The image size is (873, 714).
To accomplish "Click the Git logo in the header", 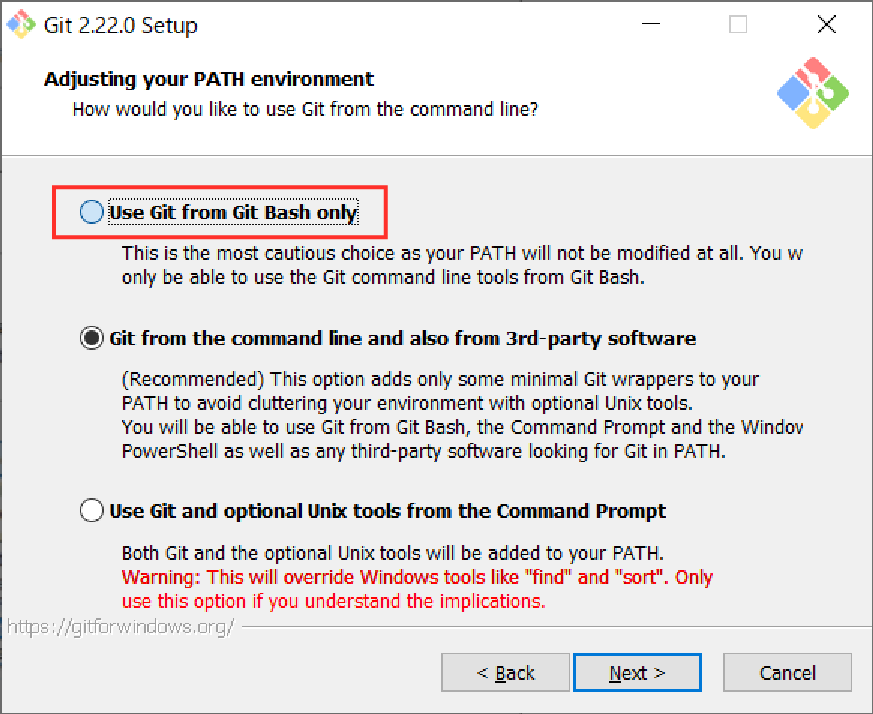I will click(x=813, y=92).
